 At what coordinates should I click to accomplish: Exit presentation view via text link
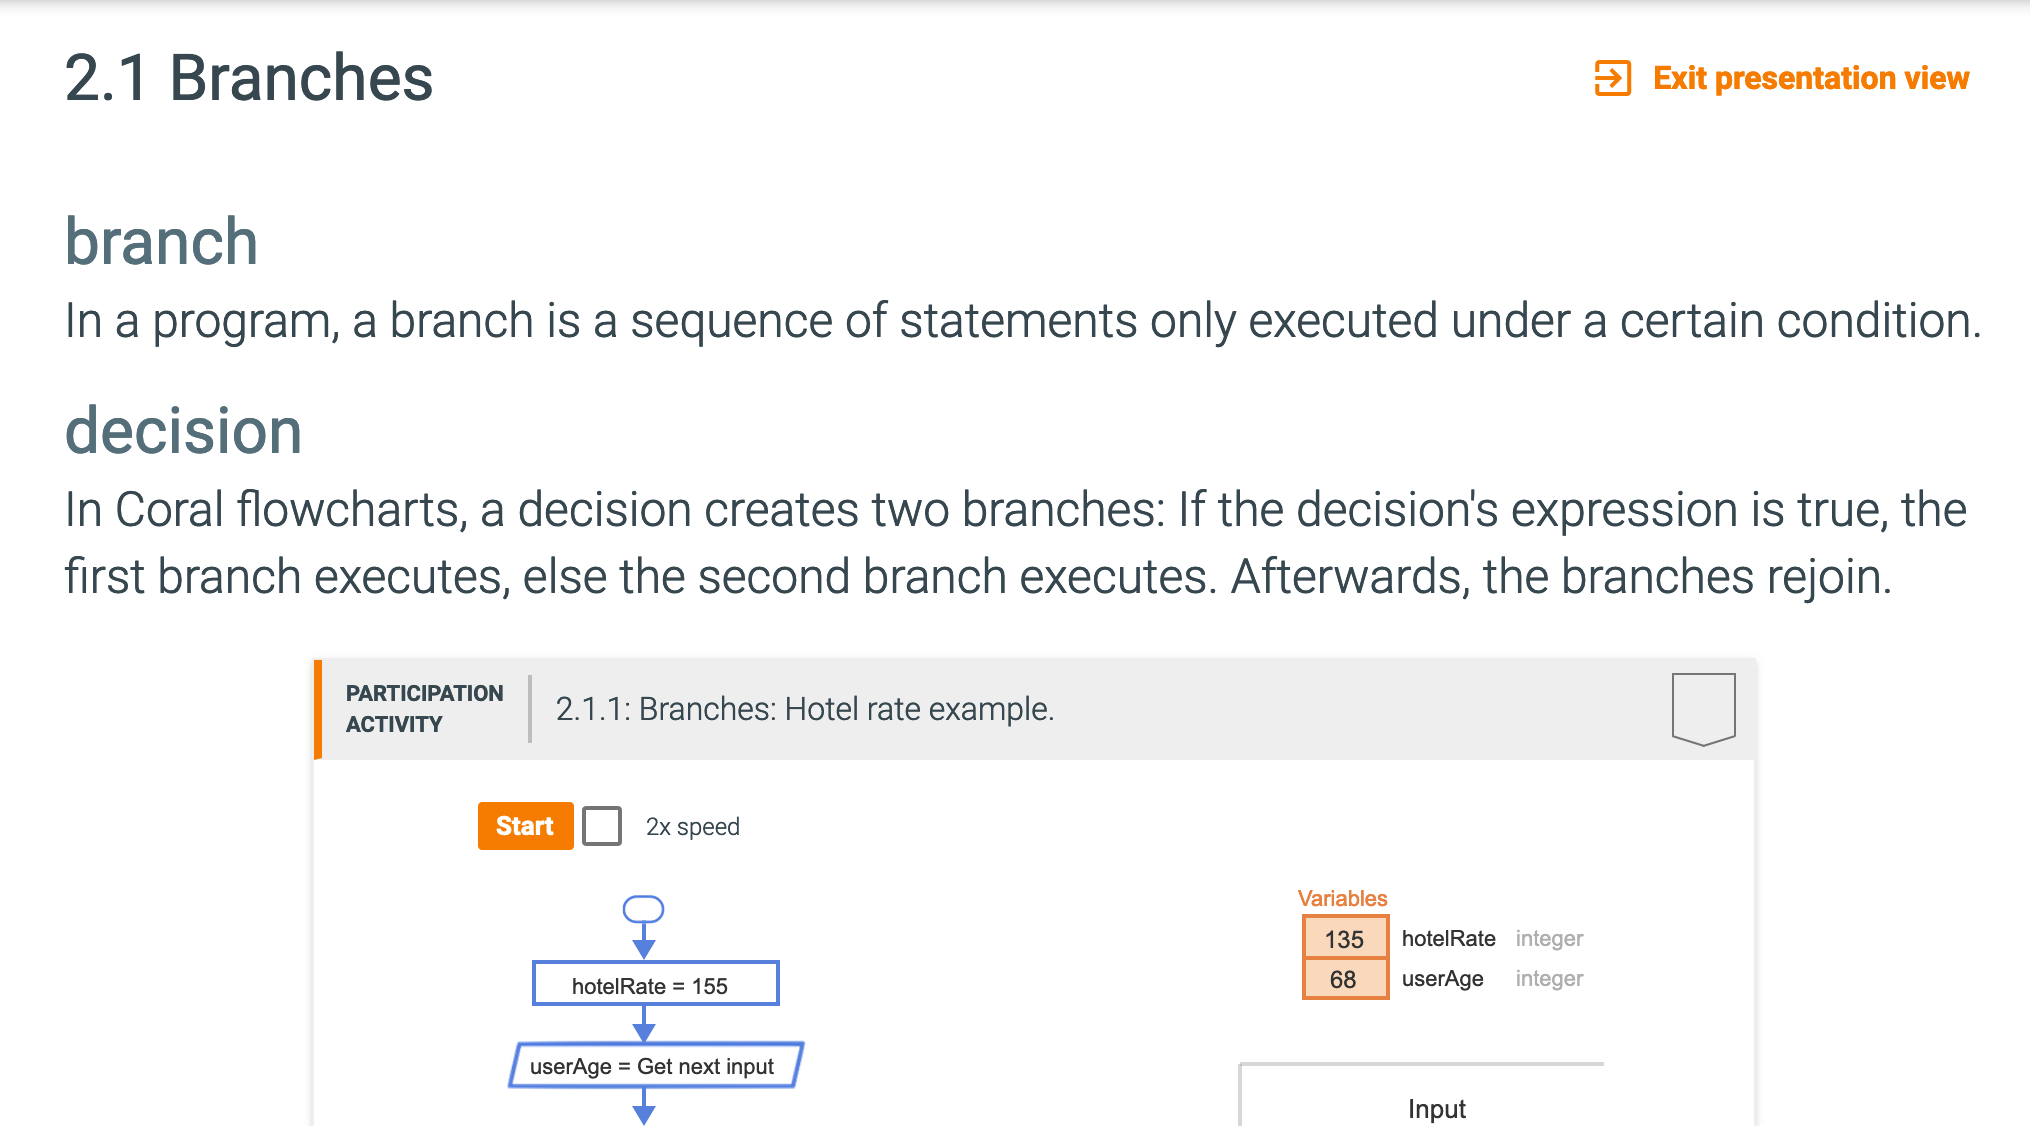[1810, 78]
